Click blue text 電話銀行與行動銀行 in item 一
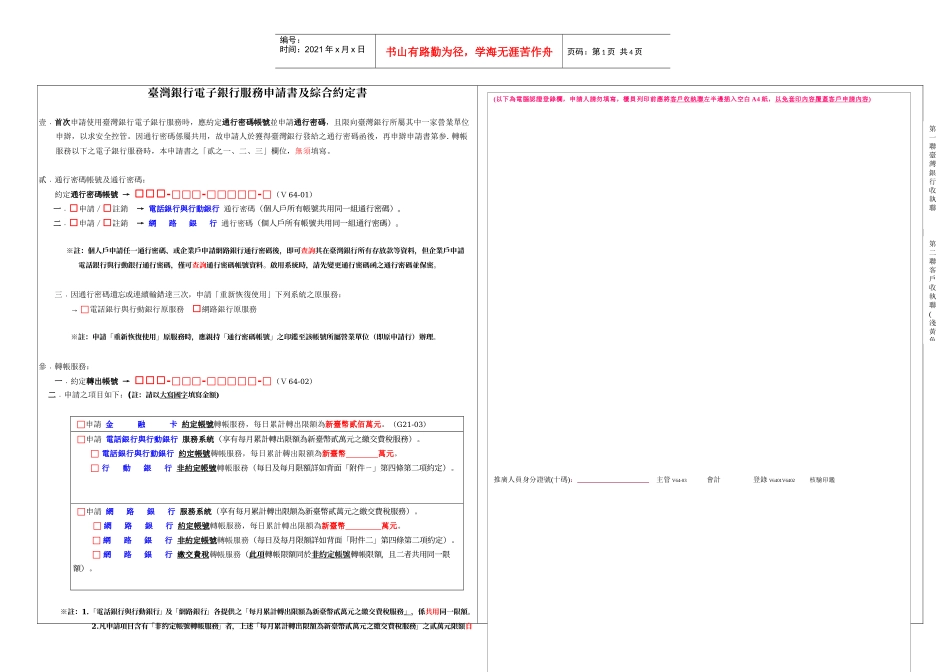The width and height of the screenshot is (950, 672). pos(184,208)
